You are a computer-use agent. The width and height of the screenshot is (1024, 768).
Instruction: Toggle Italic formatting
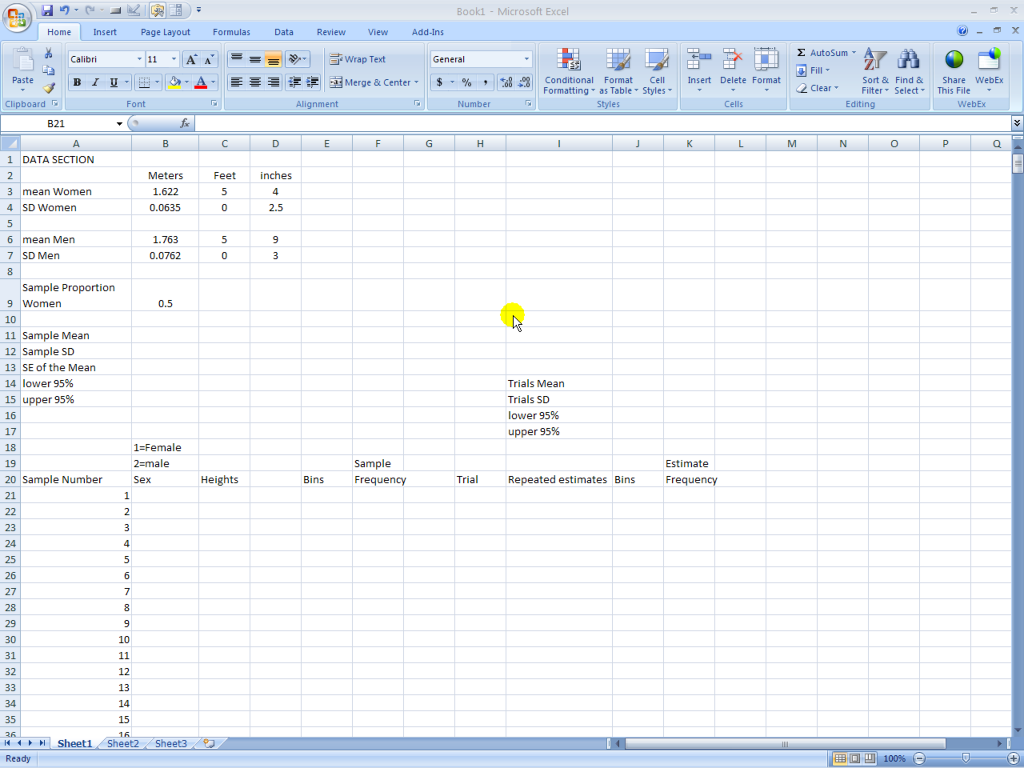[95, 83]
